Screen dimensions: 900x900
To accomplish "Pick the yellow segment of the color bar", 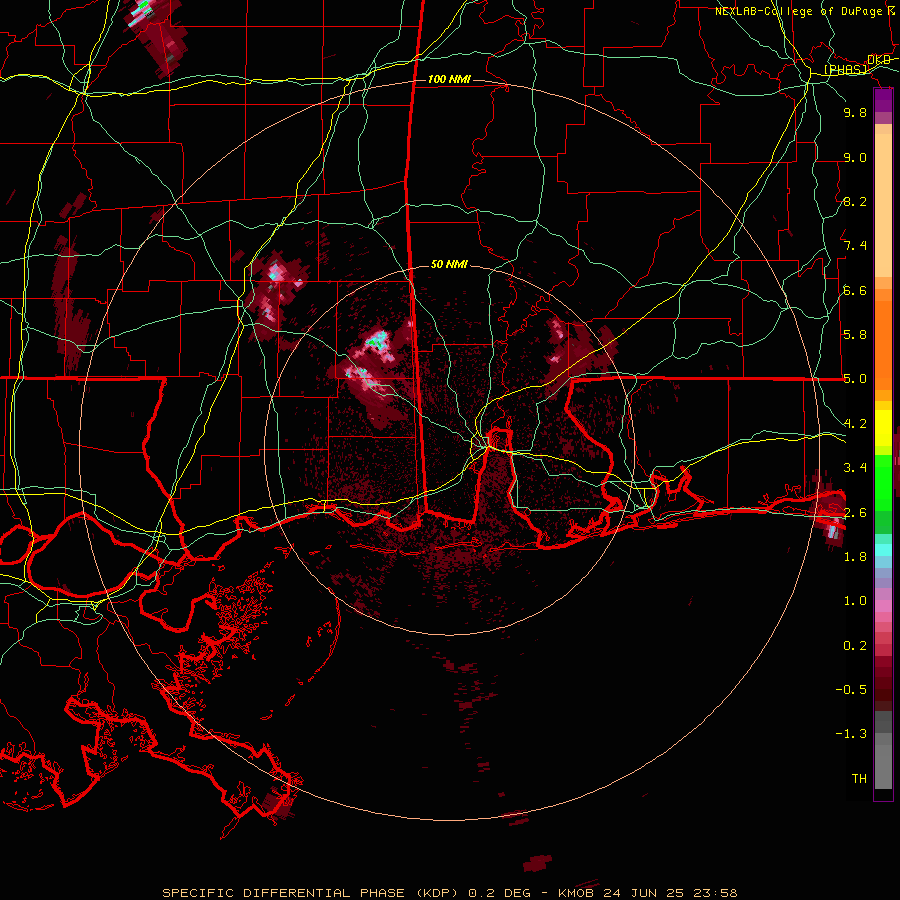I will tap(883, 429).
